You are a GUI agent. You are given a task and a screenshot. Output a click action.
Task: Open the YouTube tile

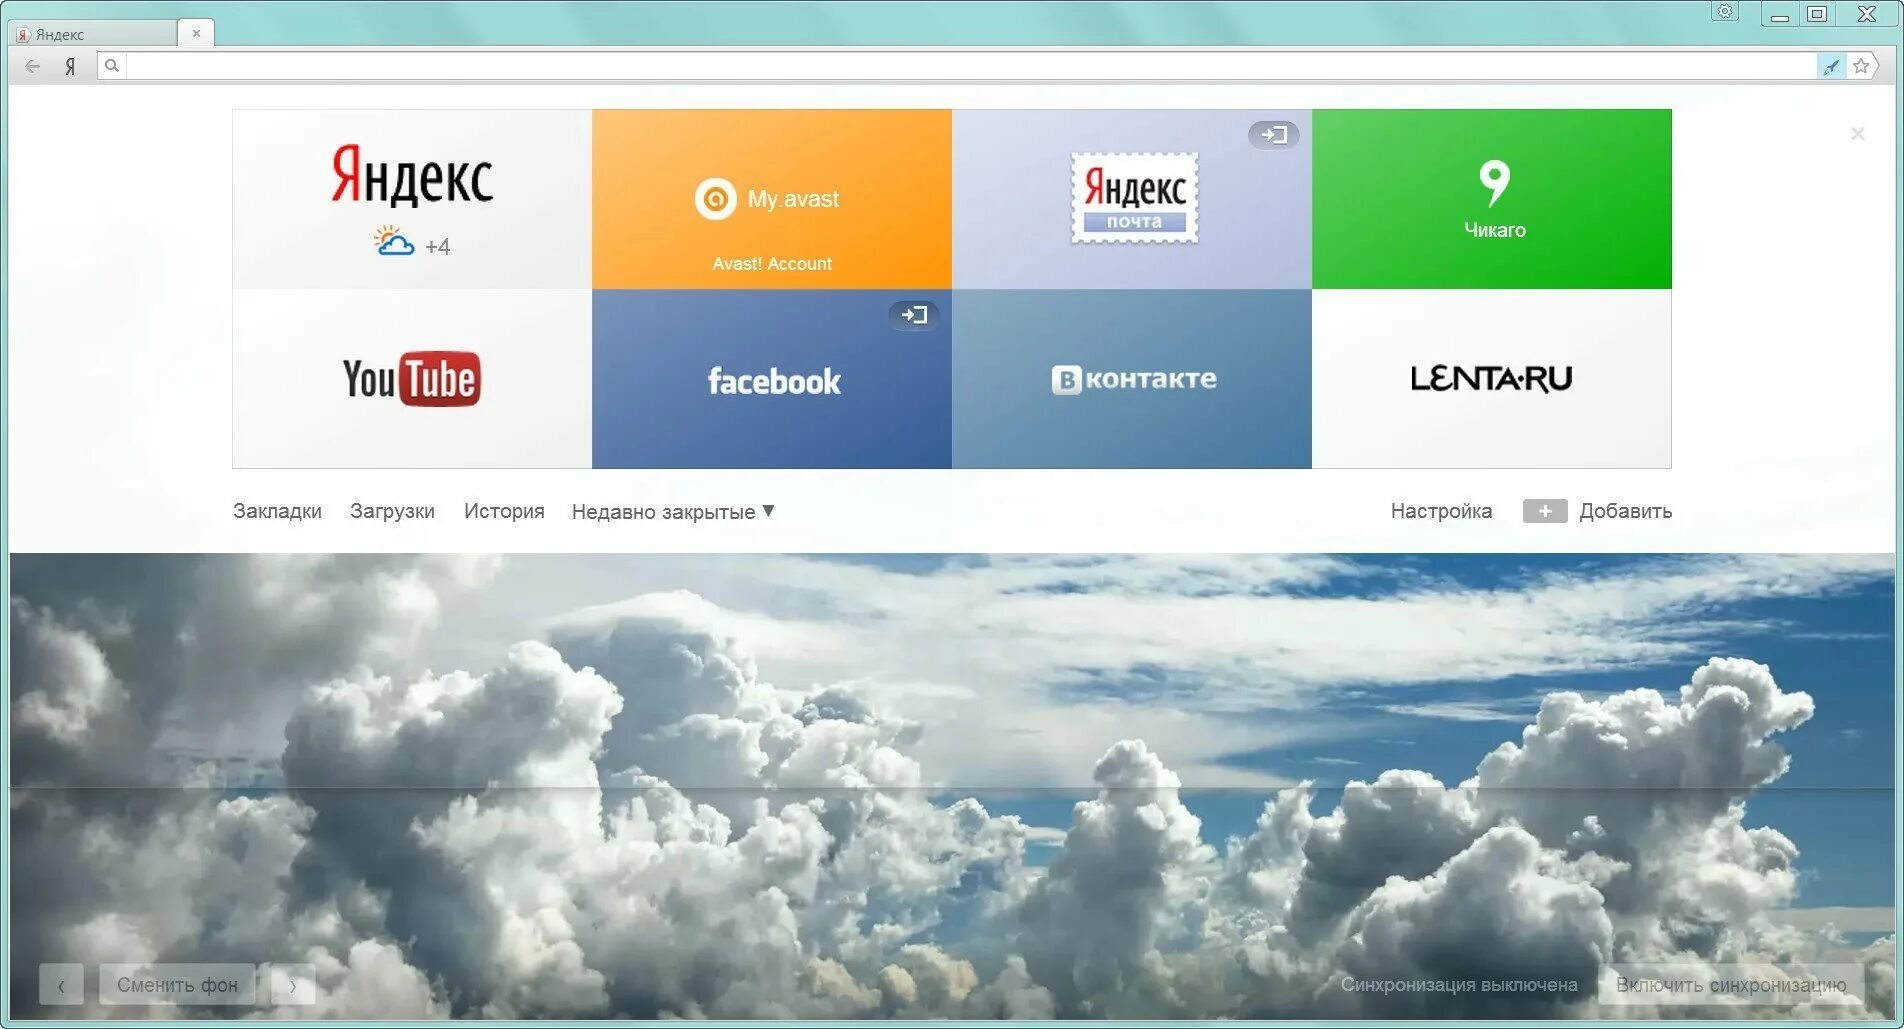click(x=412, y=379)
